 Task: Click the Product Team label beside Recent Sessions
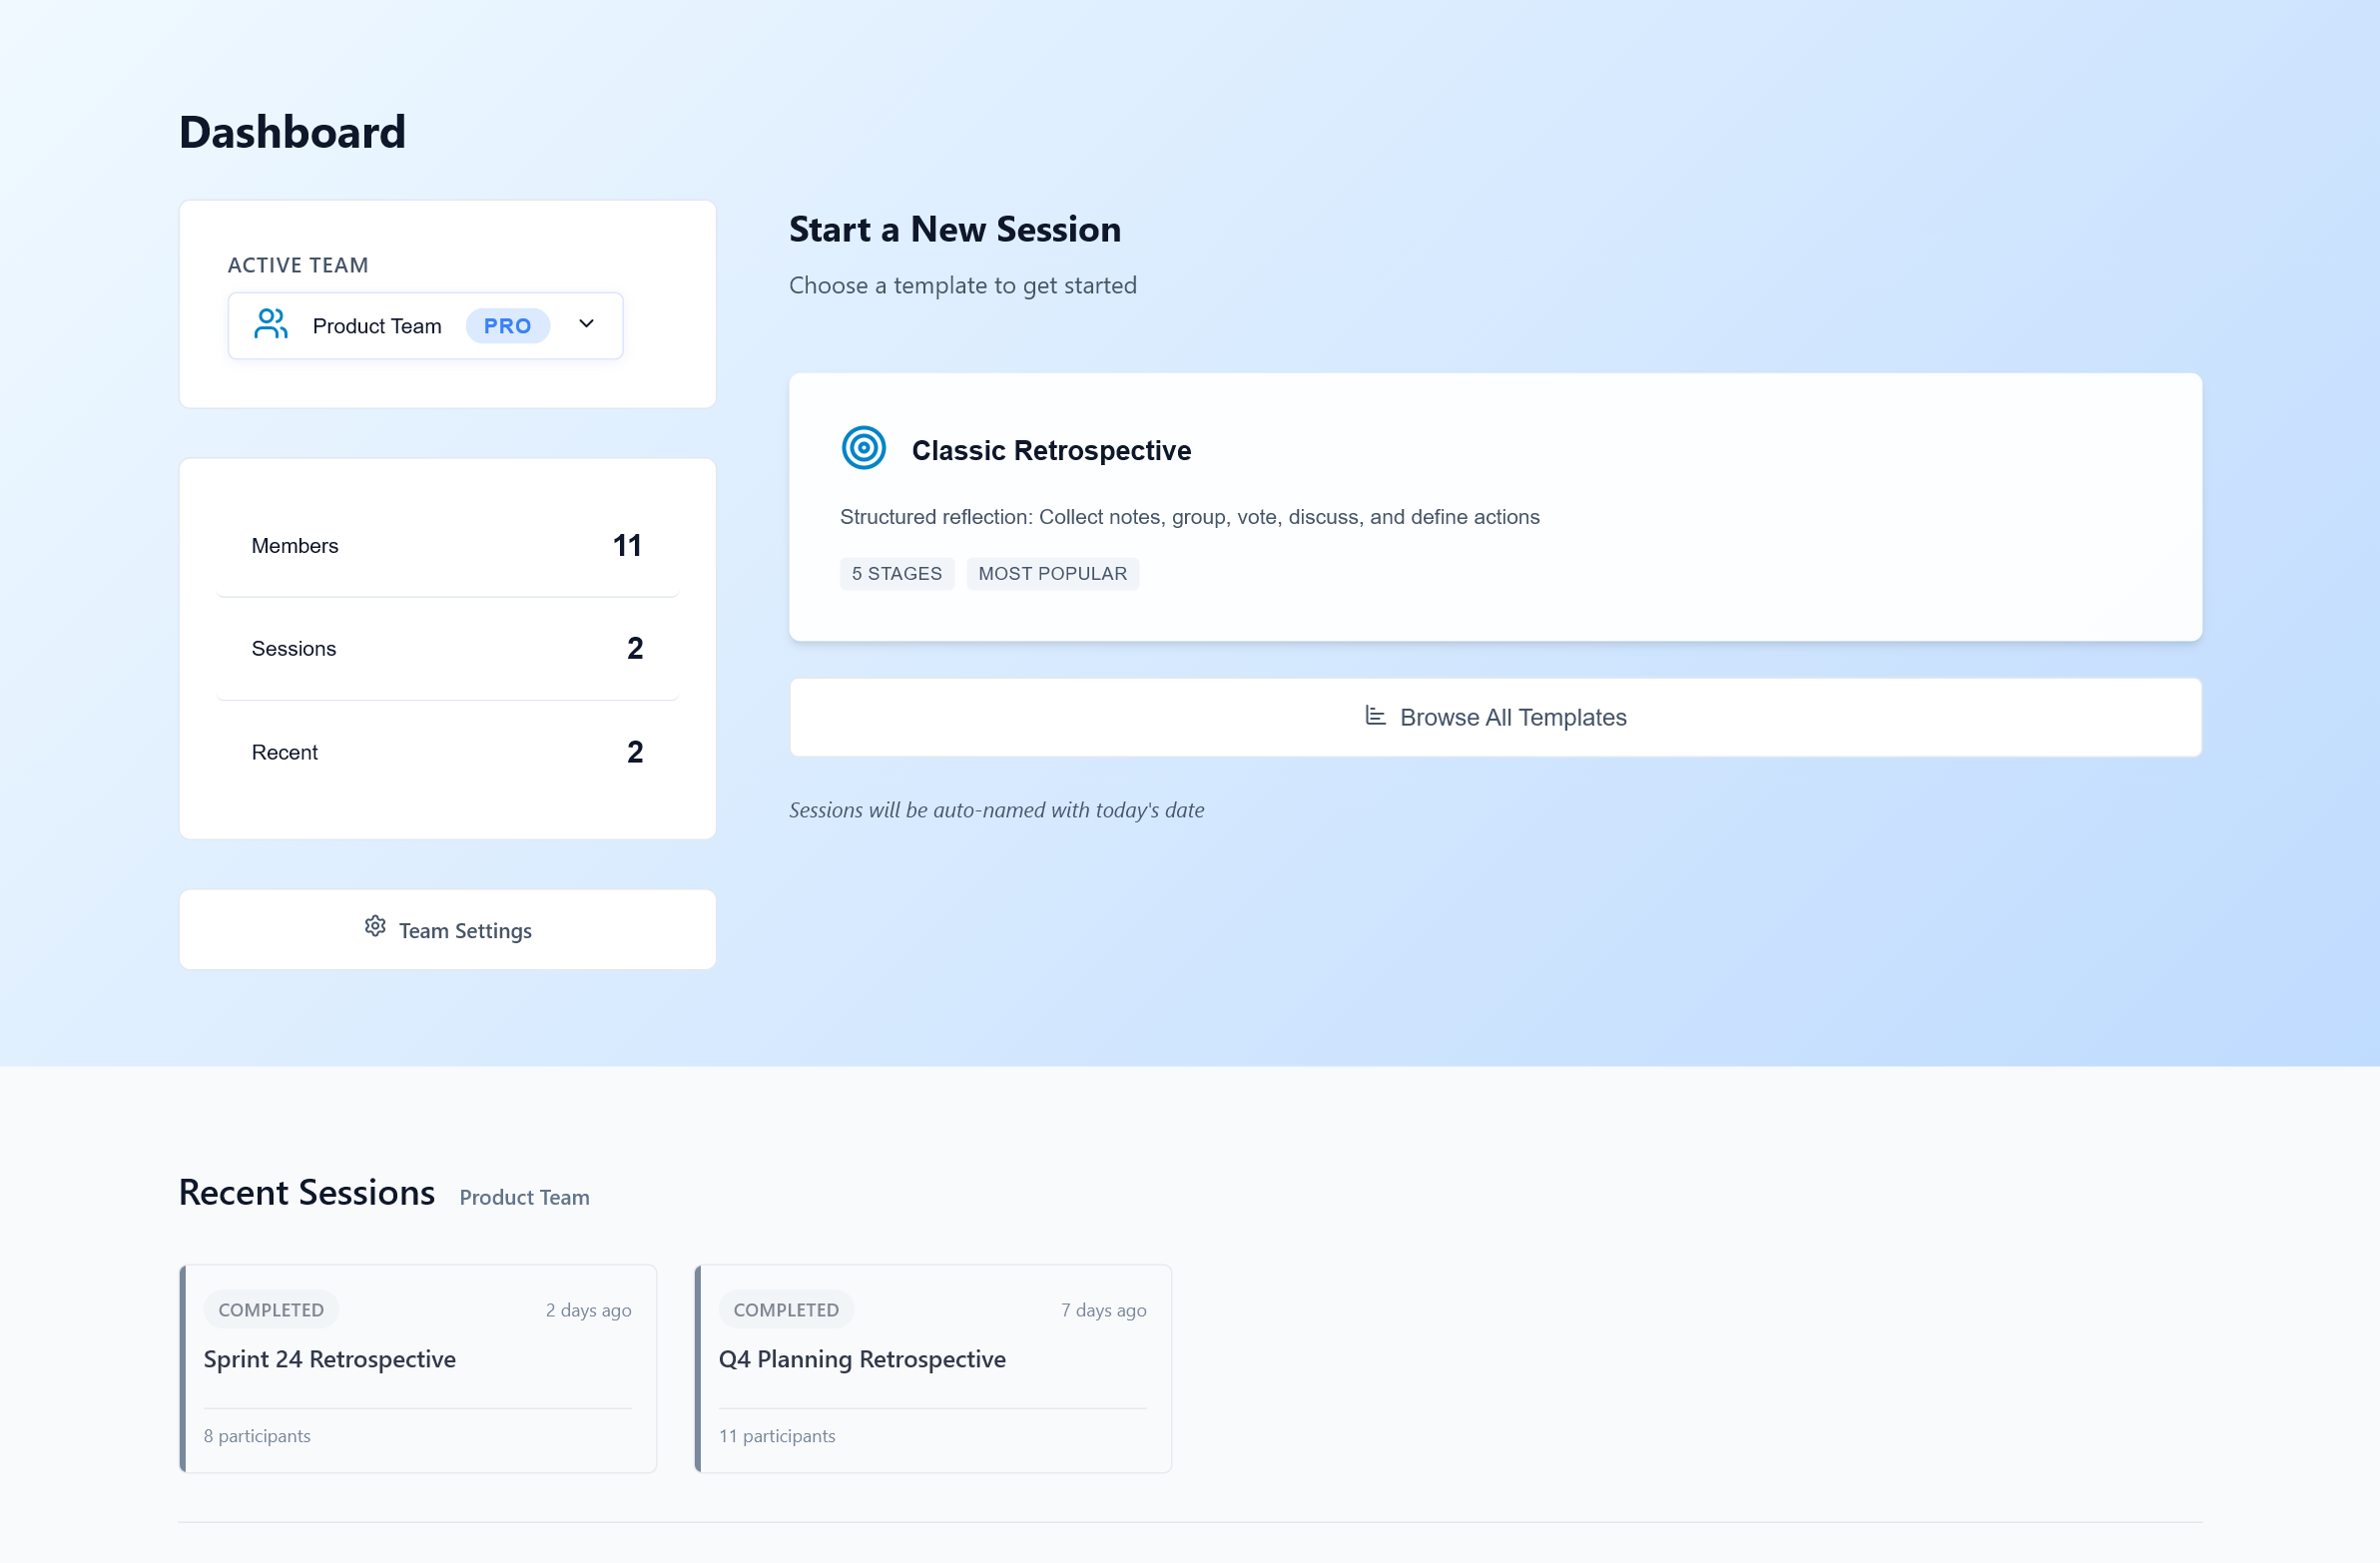point(524,1196)
